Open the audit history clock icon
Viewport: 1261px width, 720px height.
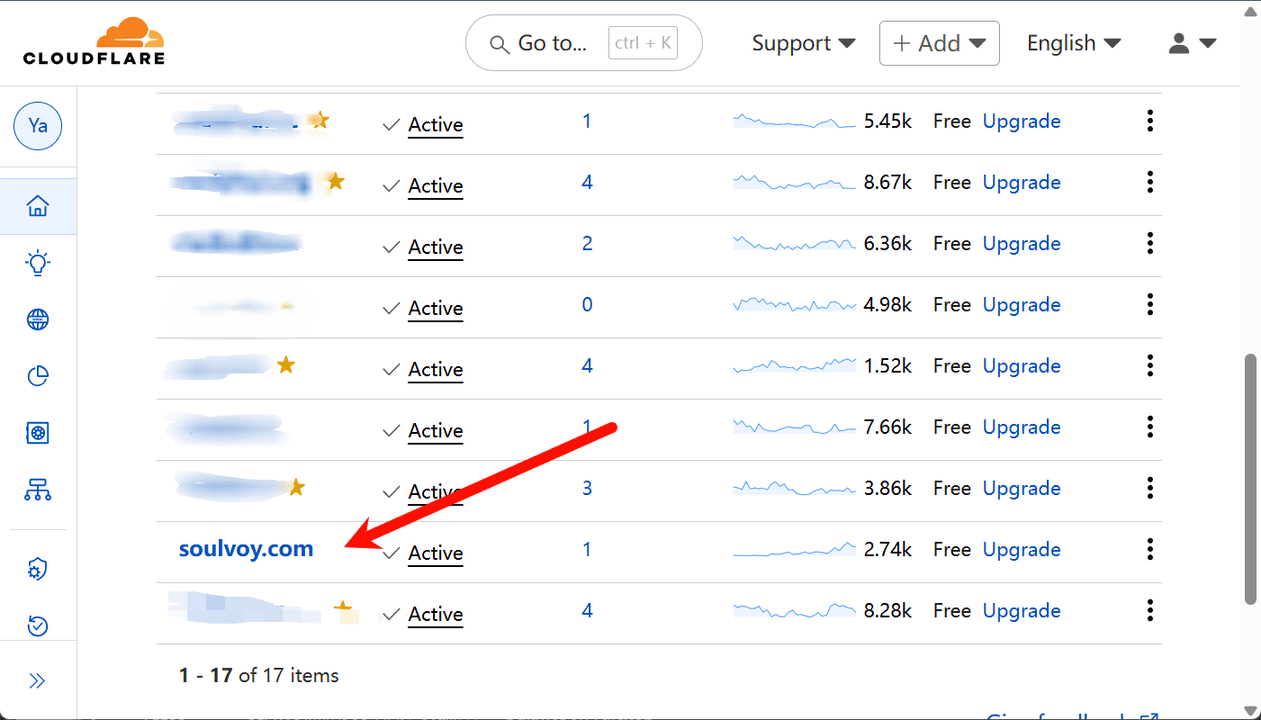[37, 625]
